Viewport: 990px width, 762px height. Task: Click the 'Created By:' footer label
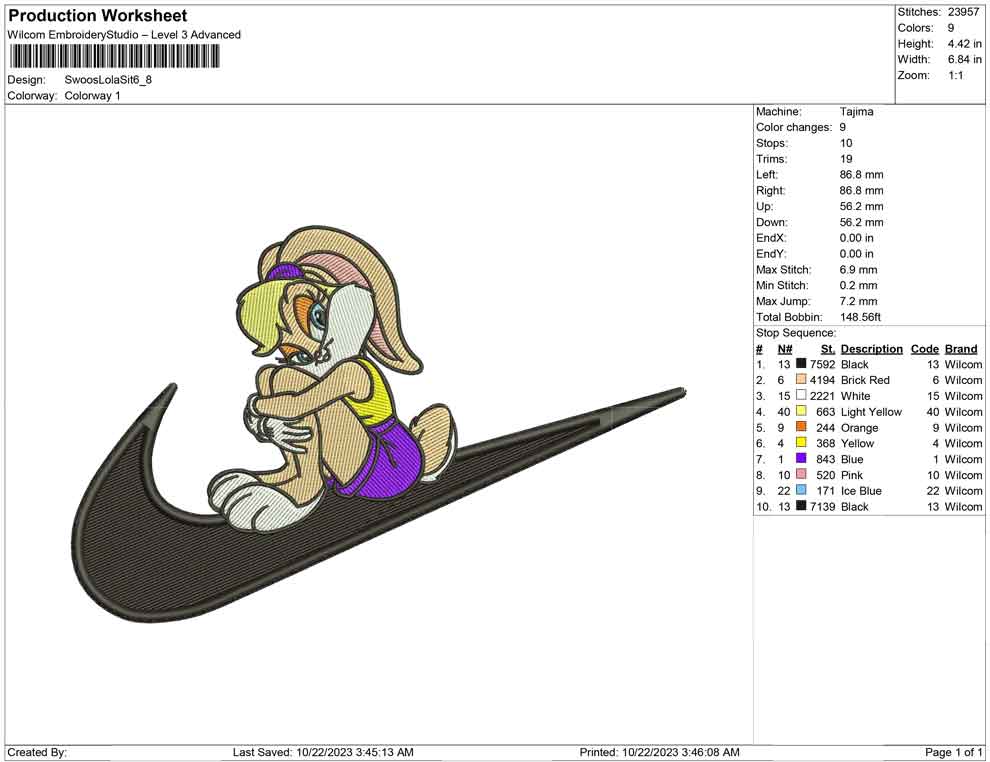tap(37, 752)
